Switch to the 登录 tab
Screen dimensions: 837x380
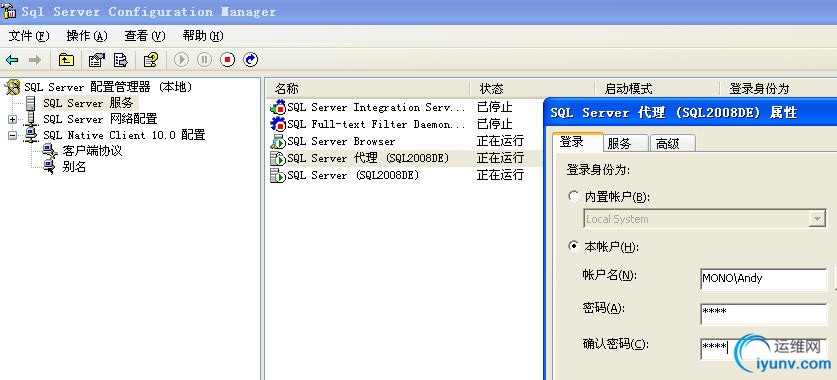(x=577, y=142)
